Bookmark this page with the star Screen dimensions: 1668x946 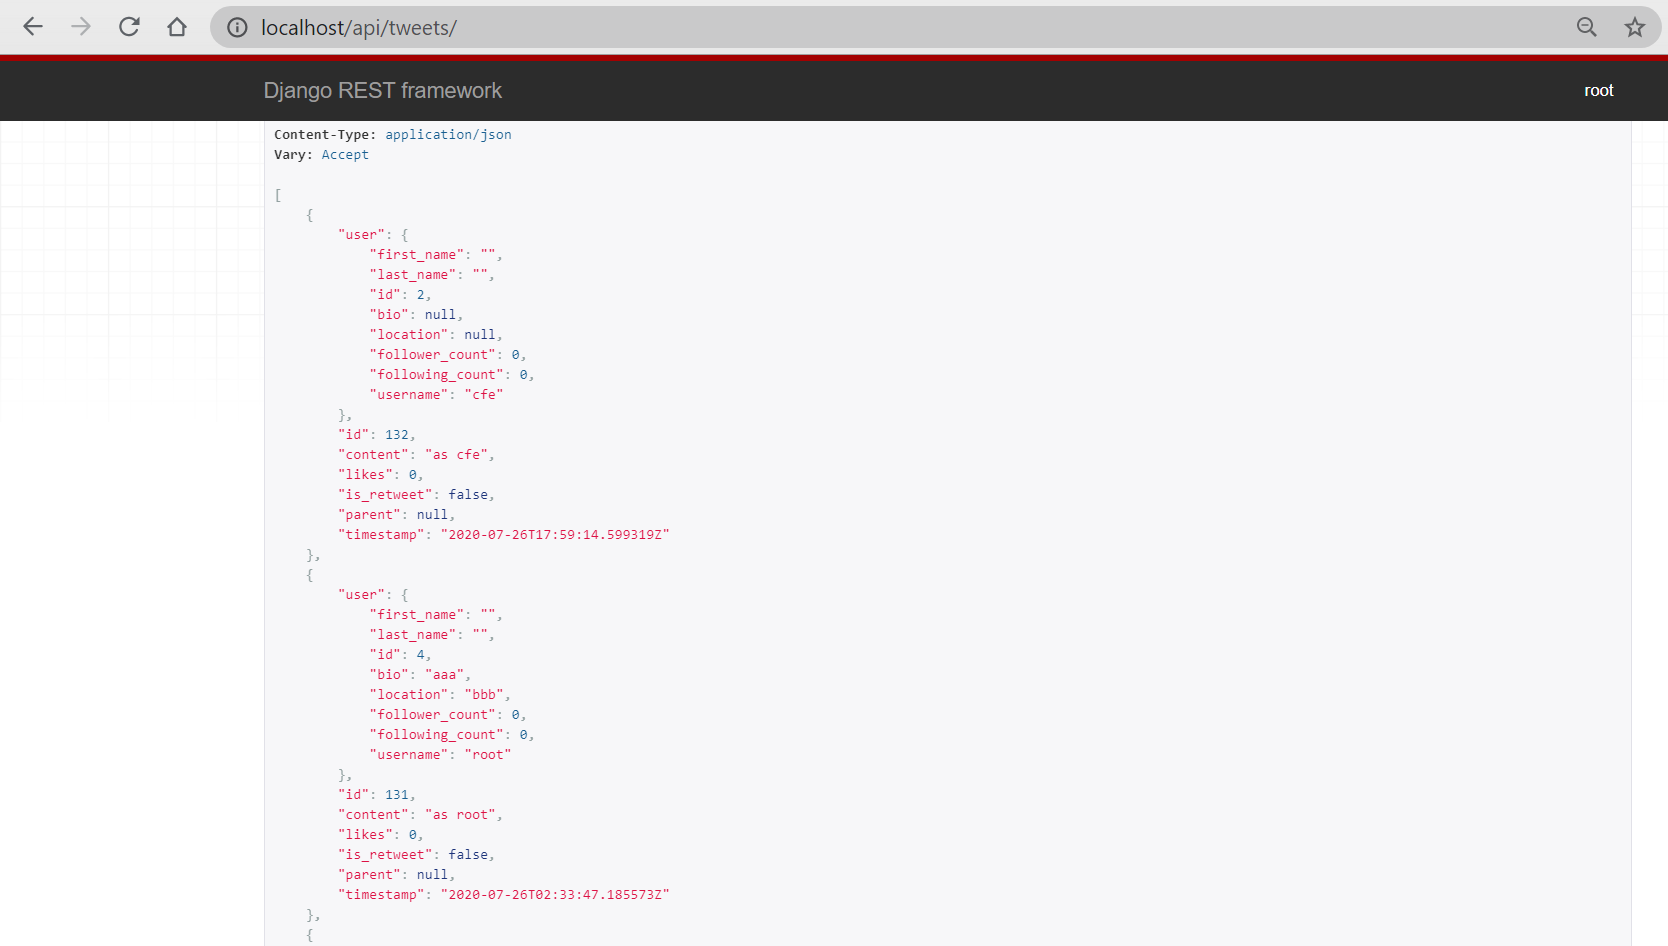coord(1635,27)
